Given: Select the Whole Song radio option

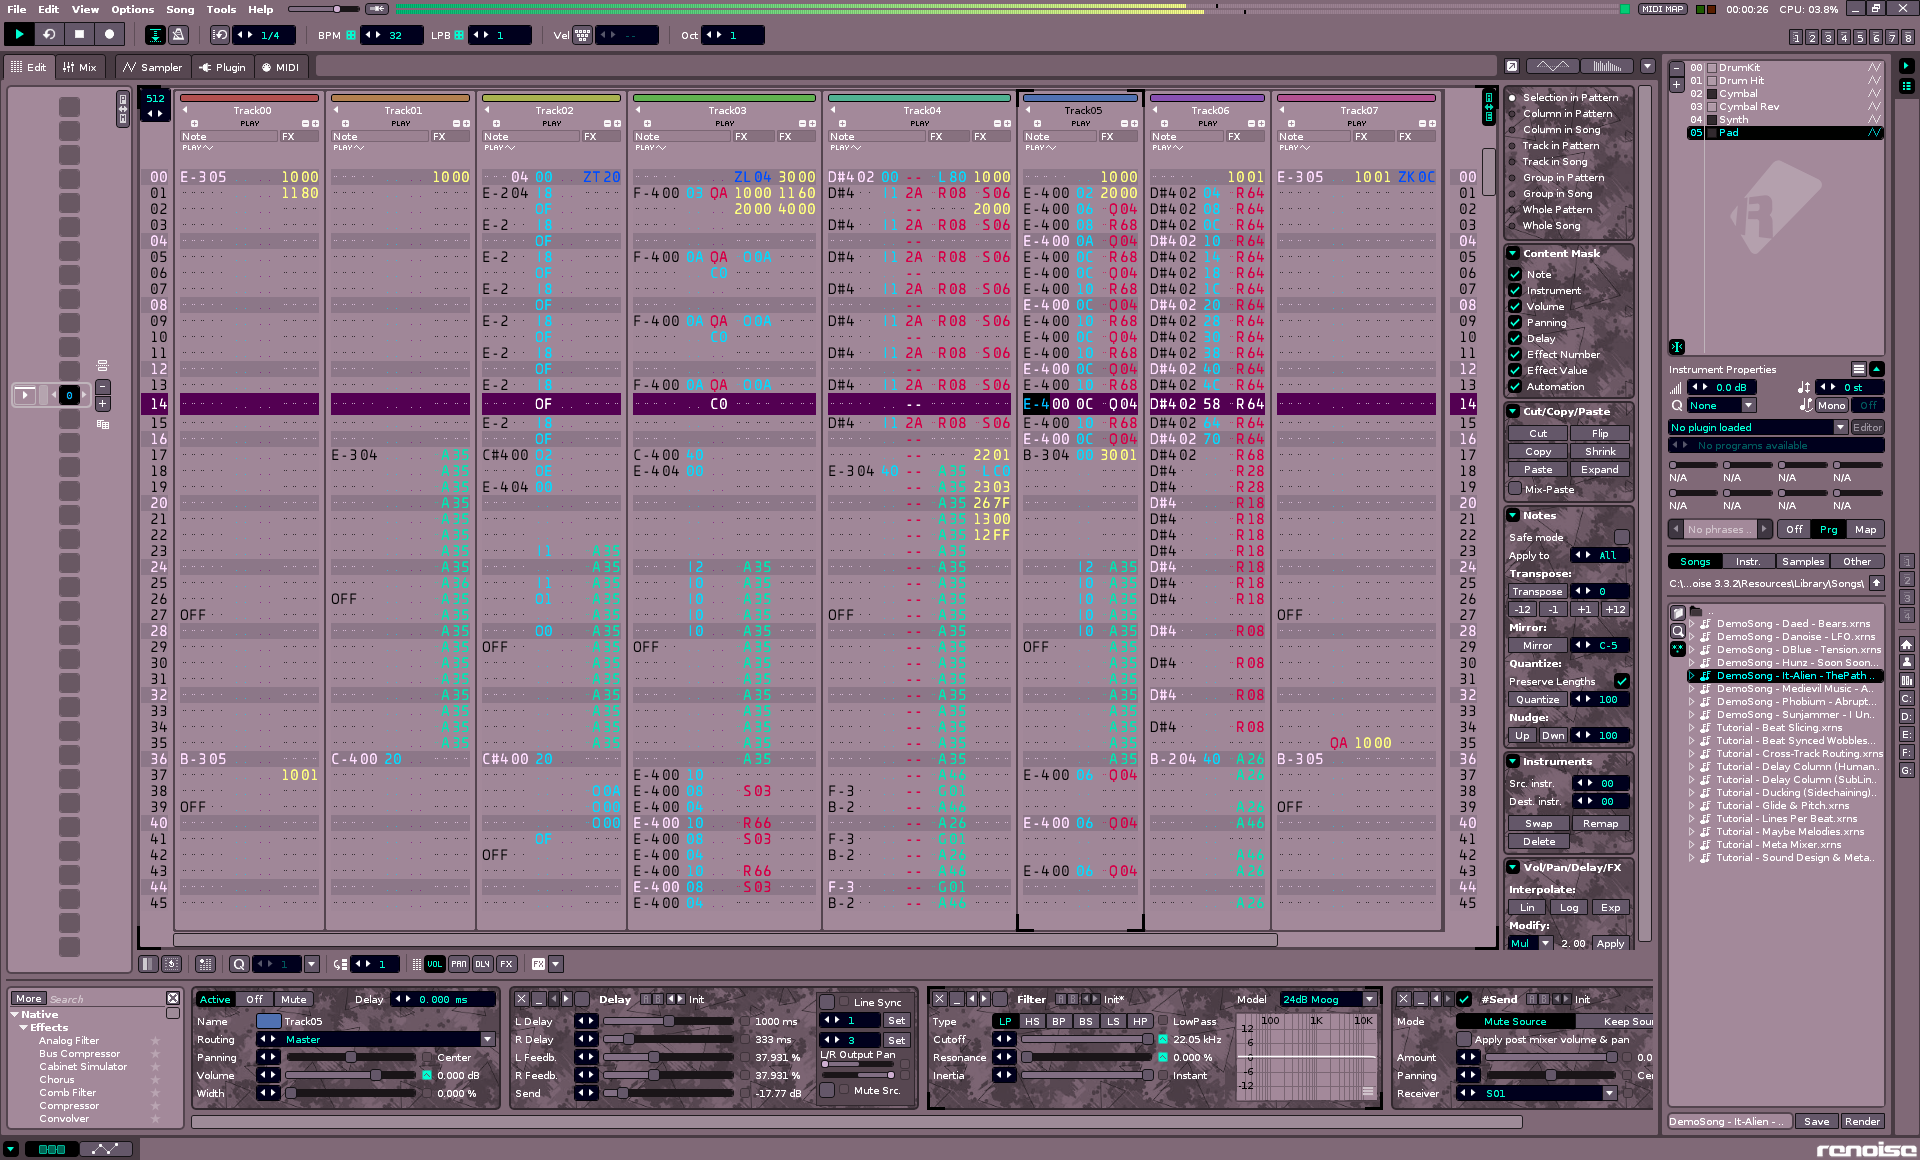Looking at the screenshot, I should (x=1512, y=226).
